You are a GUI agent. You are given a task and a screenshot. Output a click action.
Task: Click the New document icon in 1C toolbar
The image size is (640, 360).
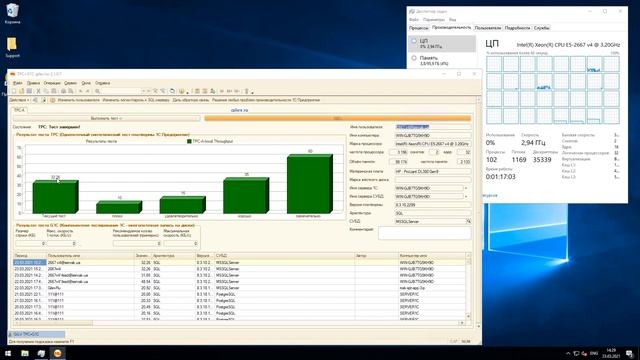click(13, 91)
